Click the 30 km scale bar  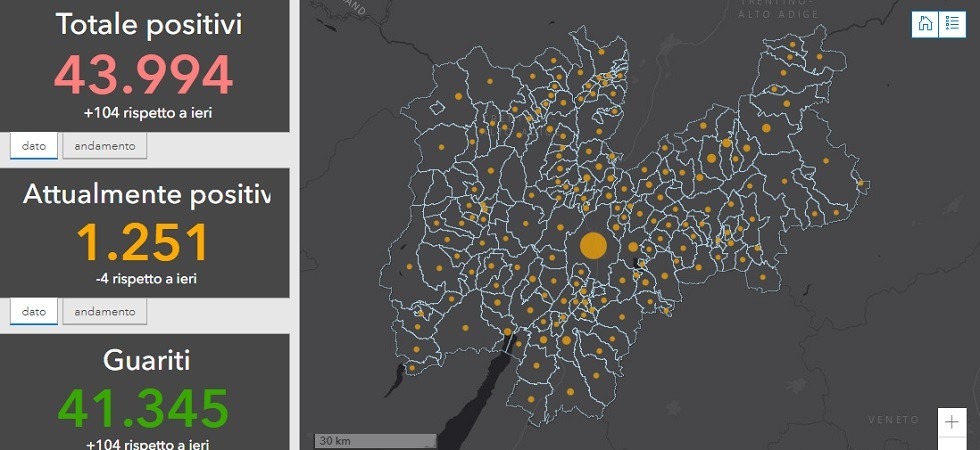click(375, 441)
